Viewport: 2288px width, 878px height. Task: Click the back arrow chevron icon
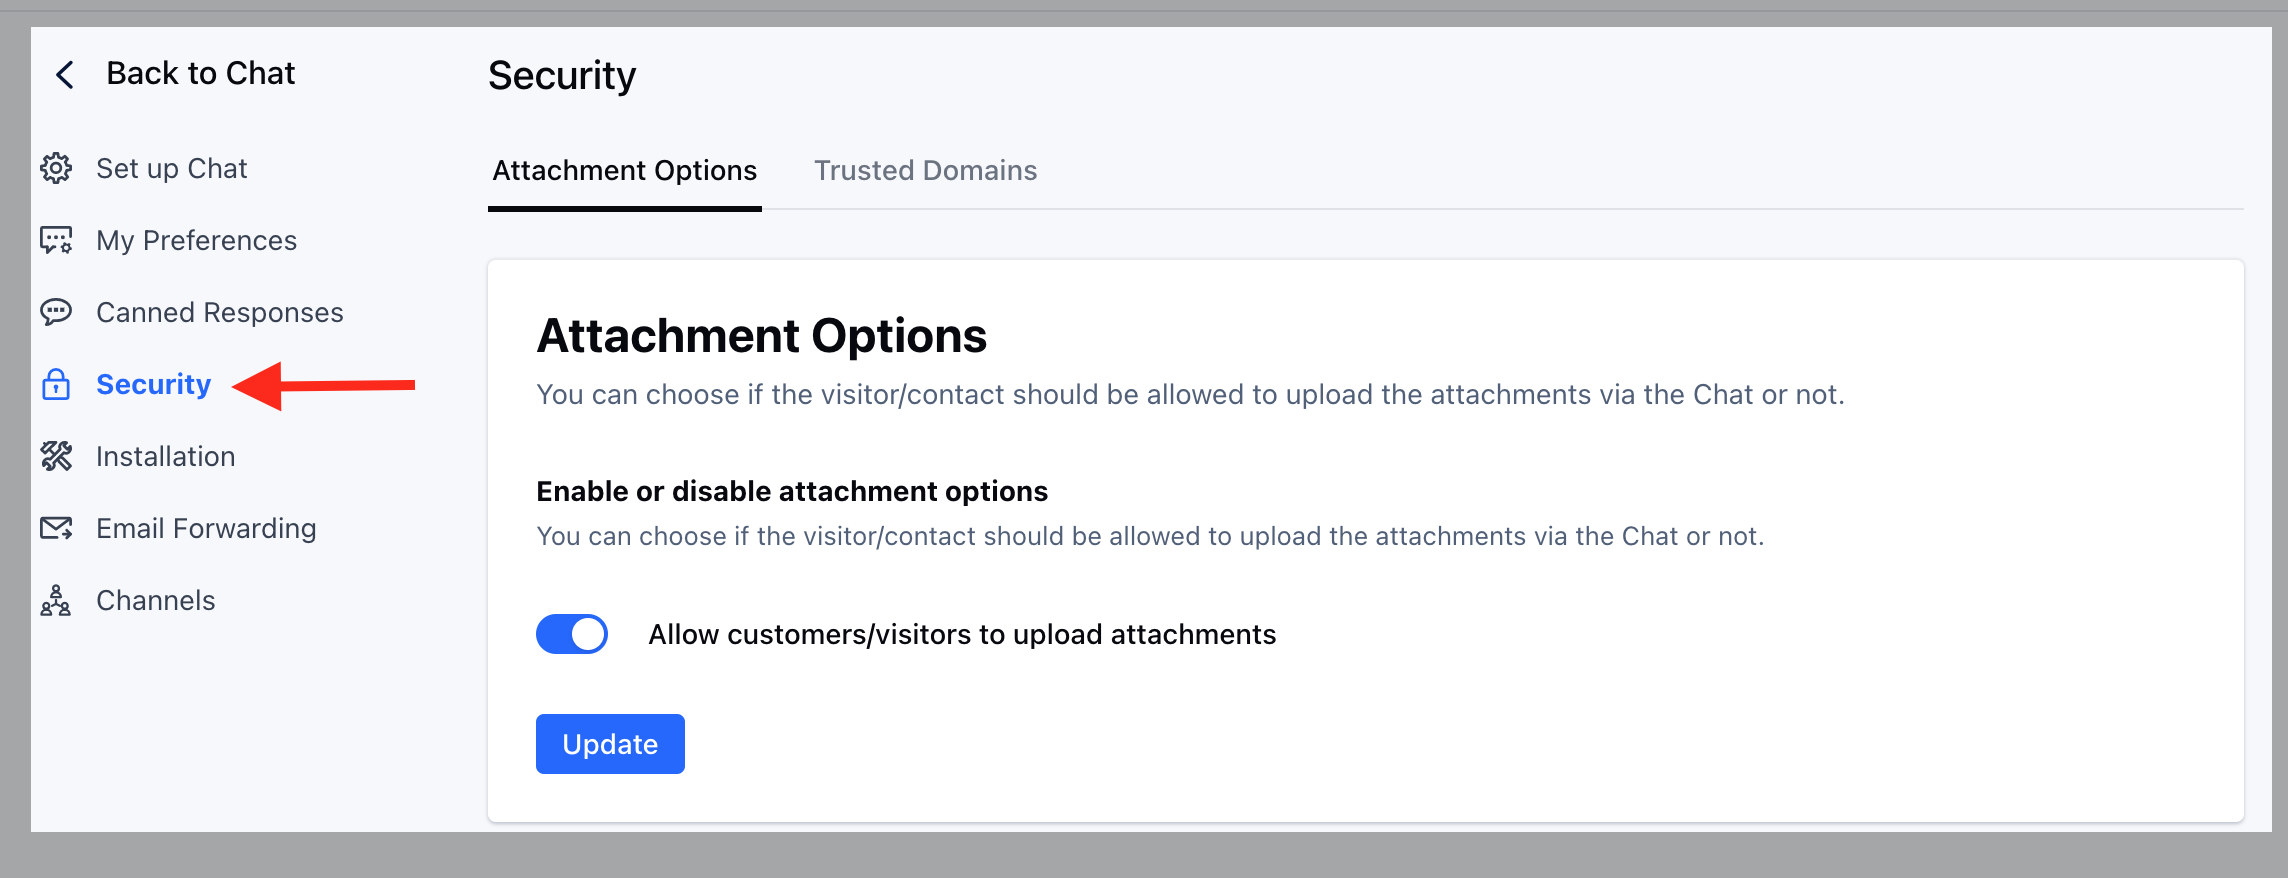click(65, 74)
